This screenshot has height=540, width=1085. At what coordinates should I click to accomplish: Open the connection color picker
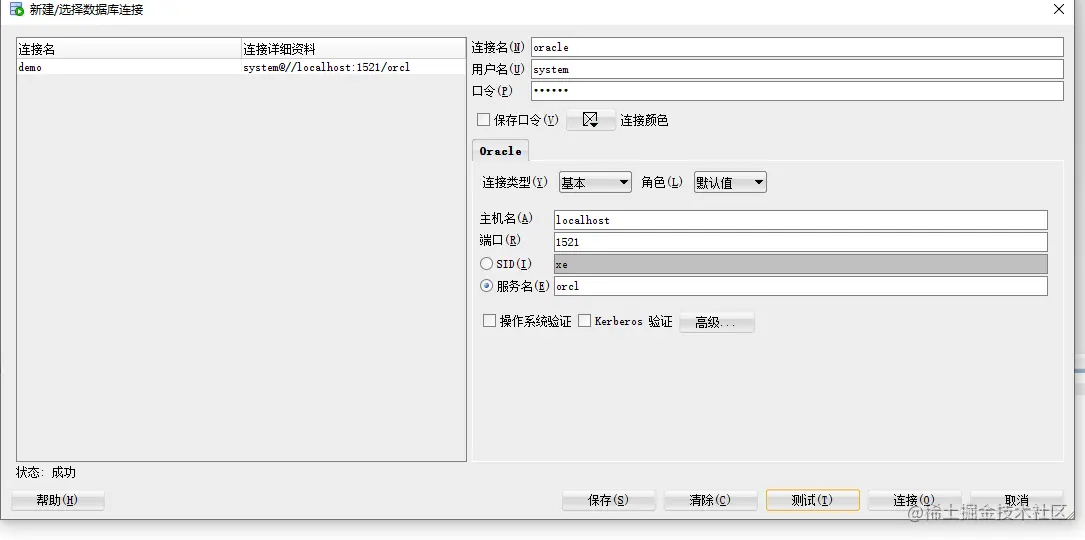(590, 120)
